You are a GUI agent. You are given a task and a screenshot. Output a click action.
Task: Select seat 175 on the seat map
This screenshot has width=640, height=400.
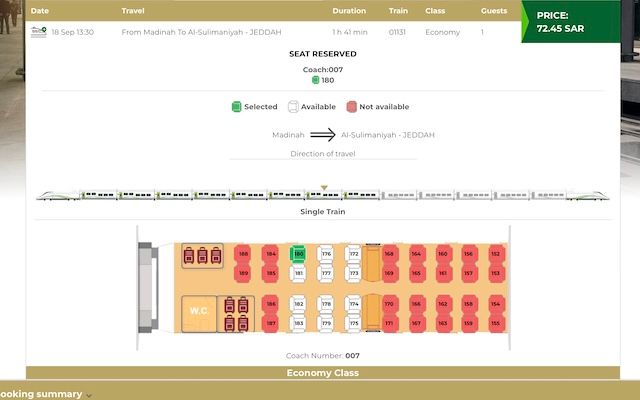pos(353,322)
